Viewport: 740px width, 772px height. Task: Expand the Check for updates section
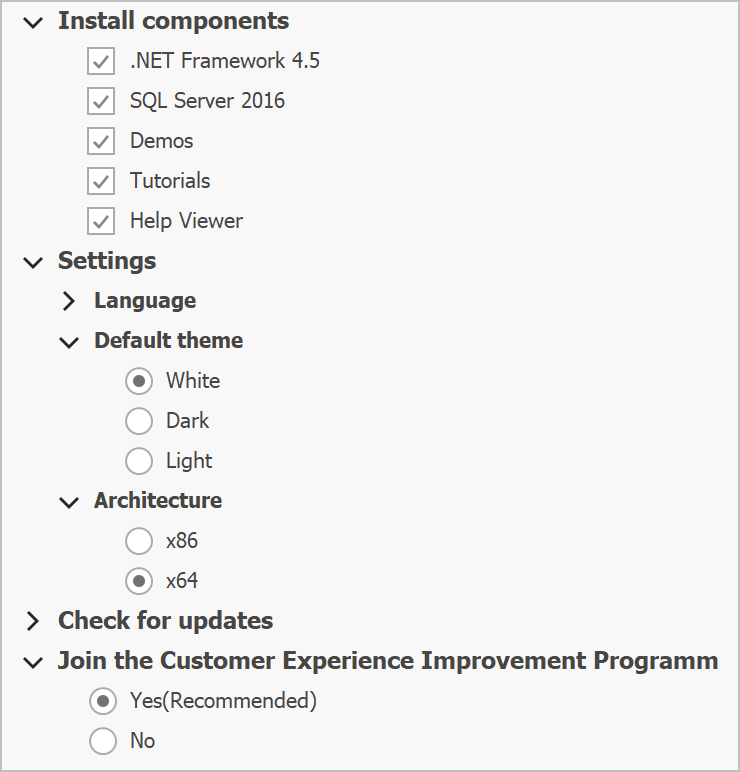click(x=34, y=621)
